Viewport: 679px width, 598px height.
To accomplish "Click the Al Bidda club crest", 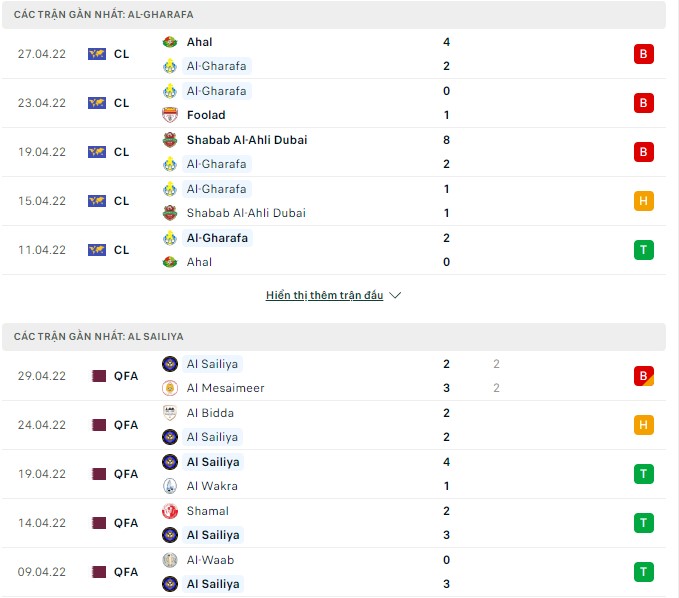I will 170,413.
